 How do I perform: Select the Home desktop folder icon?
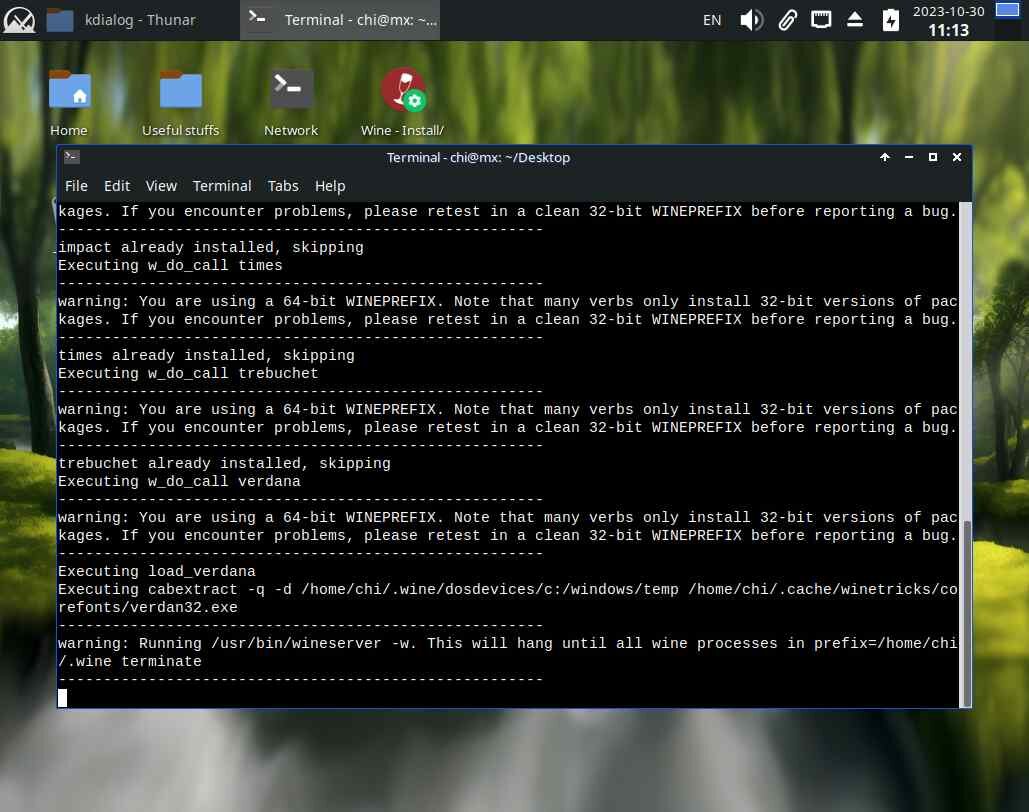coord(70,103)
